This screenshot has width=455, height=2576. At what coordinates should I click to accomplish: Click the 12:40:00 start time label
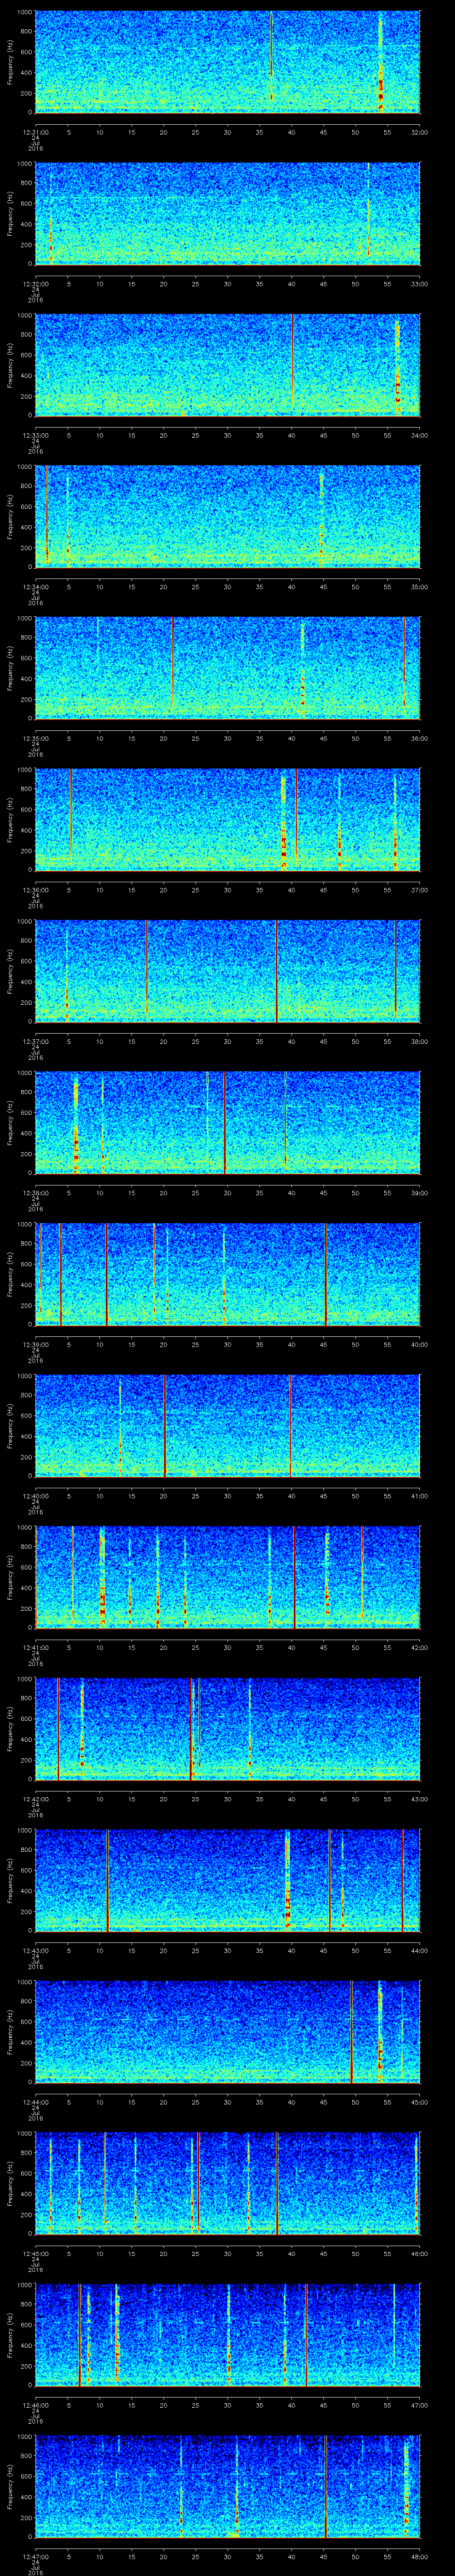click(35, 1495)
